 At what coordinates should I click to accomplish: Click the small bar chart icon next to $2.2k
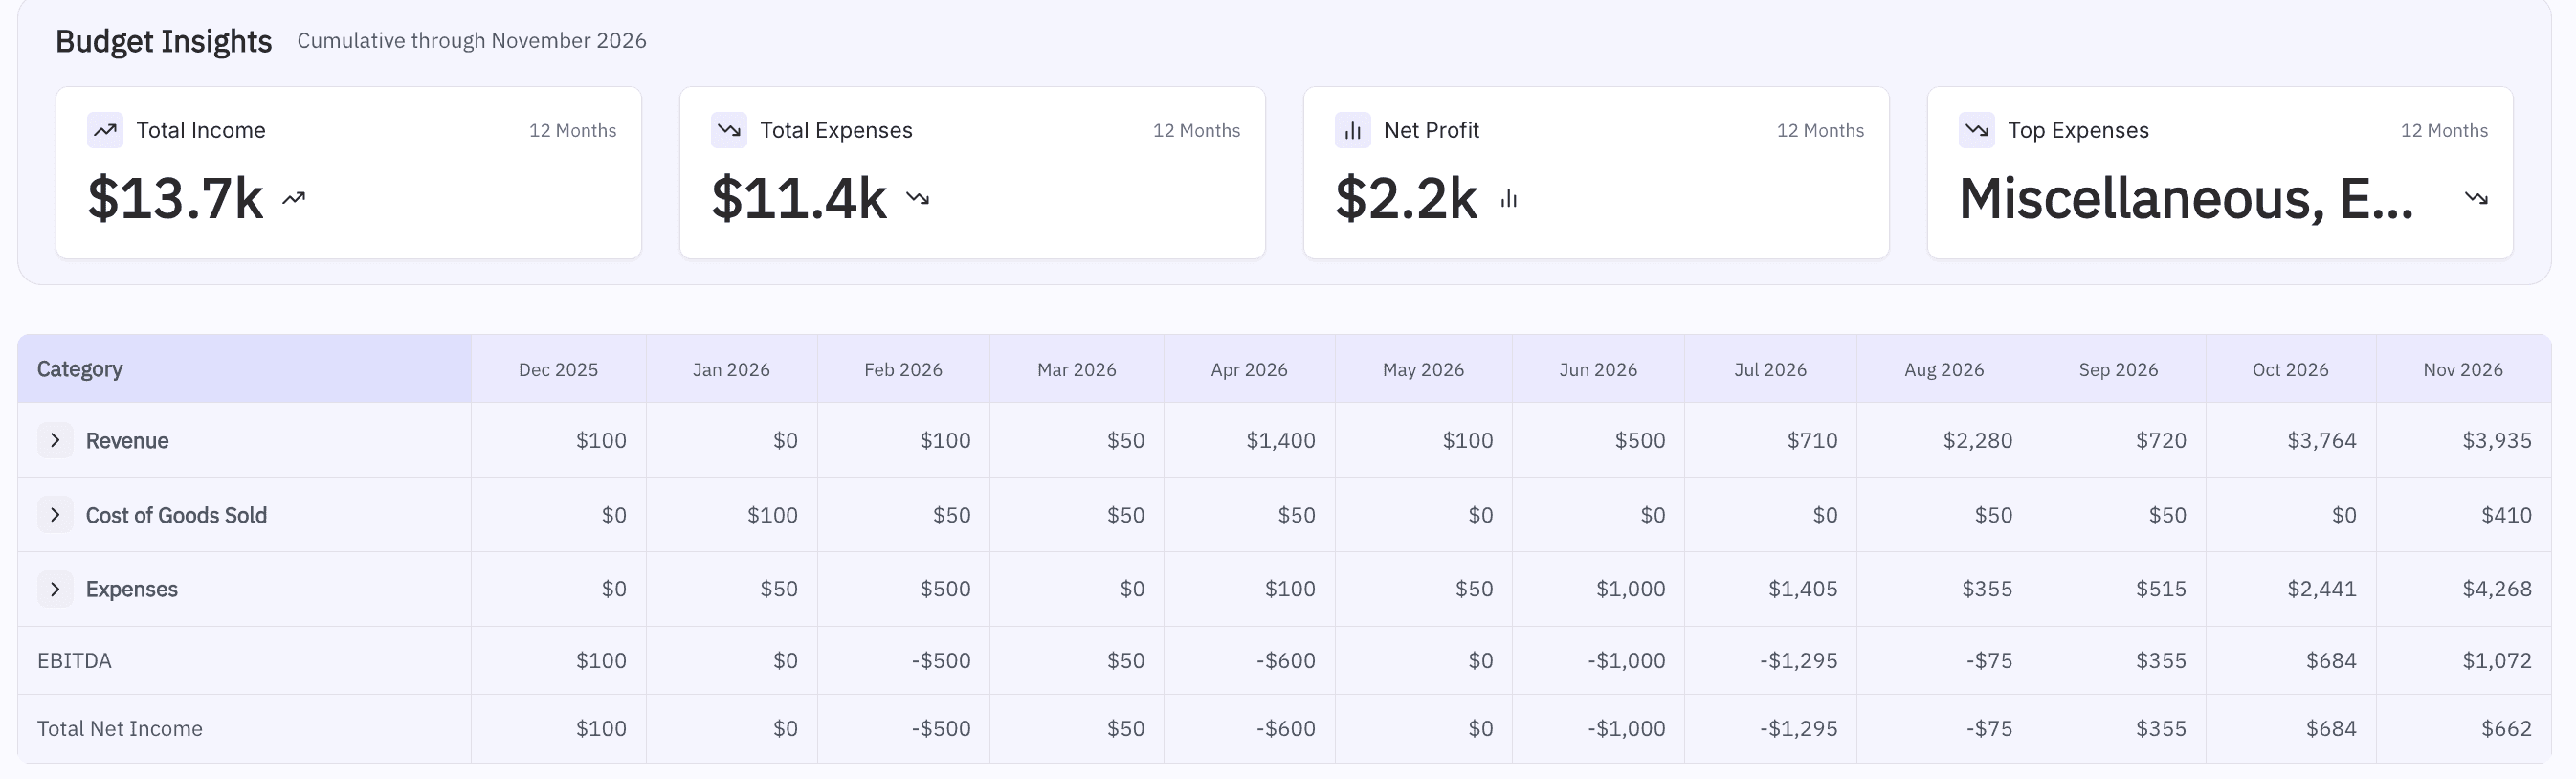pyautogui.click(x=1509, y=199)
